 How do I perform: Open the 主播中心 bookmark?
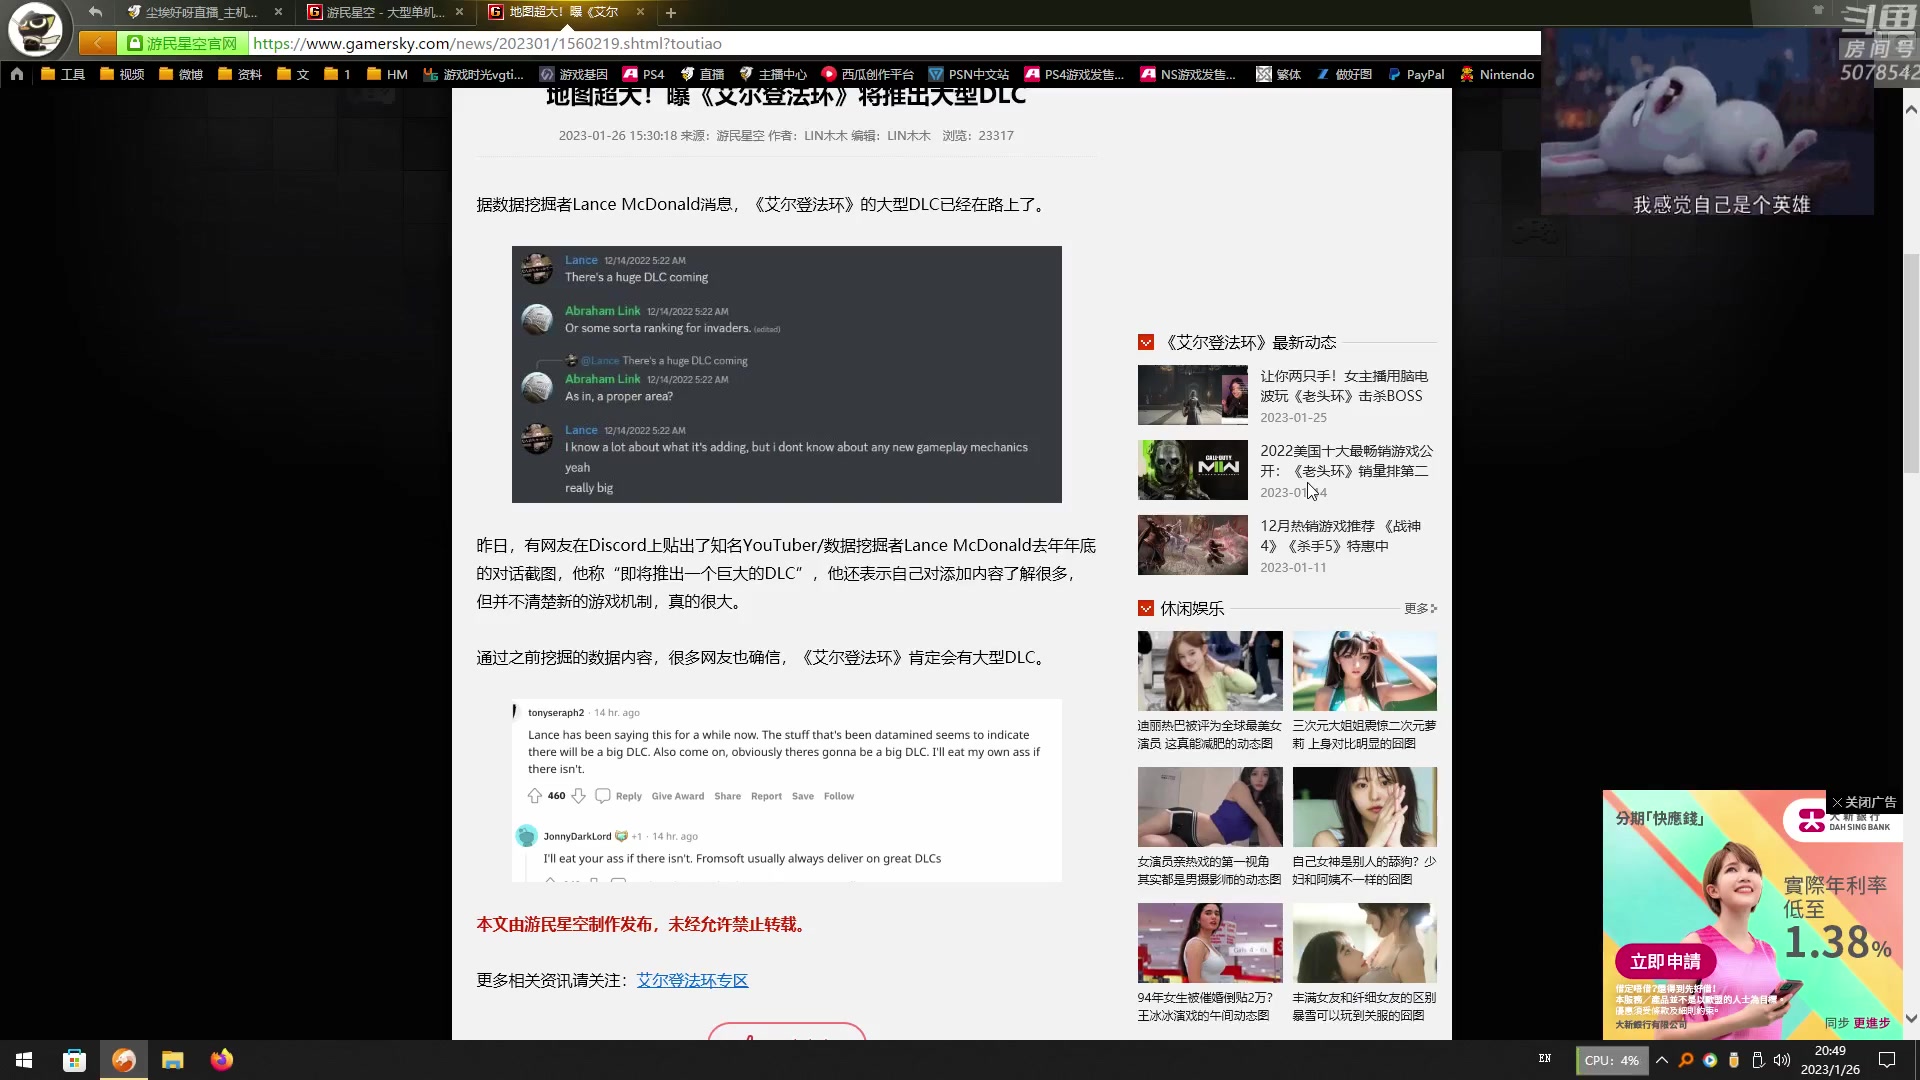pyautogui.click(x=773, y=74)
